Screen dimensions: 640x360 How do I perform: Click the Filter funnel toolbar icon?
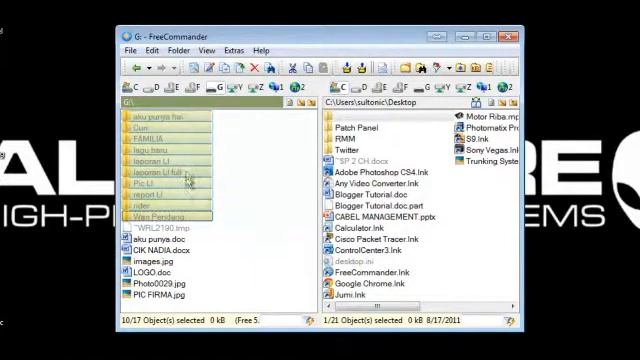437,68
